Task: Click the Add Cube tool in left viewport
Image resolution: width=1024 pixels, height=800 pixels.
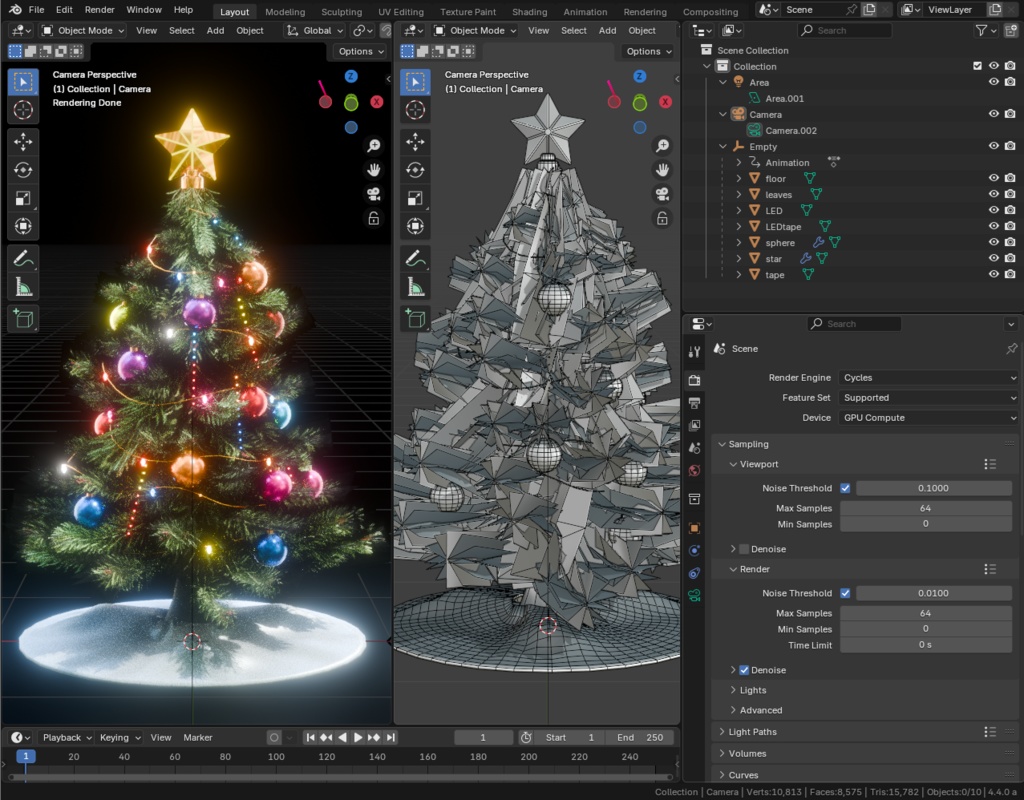Action: (23, 320)
